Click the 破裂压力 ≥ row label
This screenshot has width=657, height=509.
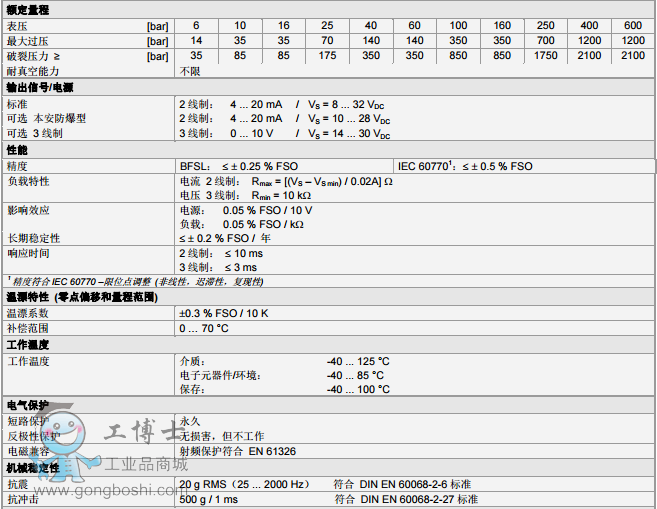[x=33, y=56]
